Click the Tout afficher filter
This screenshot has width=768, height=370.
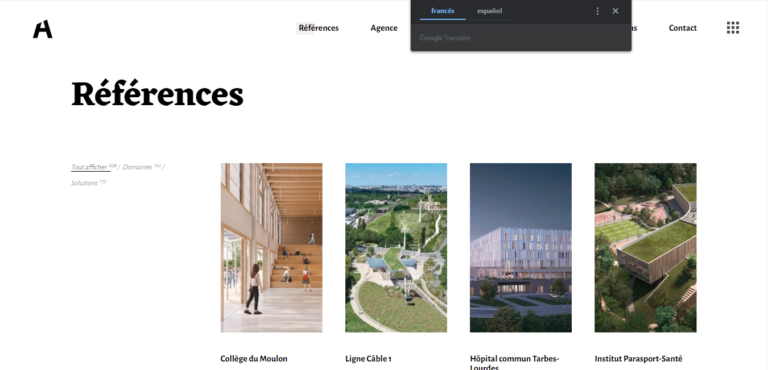click(x=90, y=167)
